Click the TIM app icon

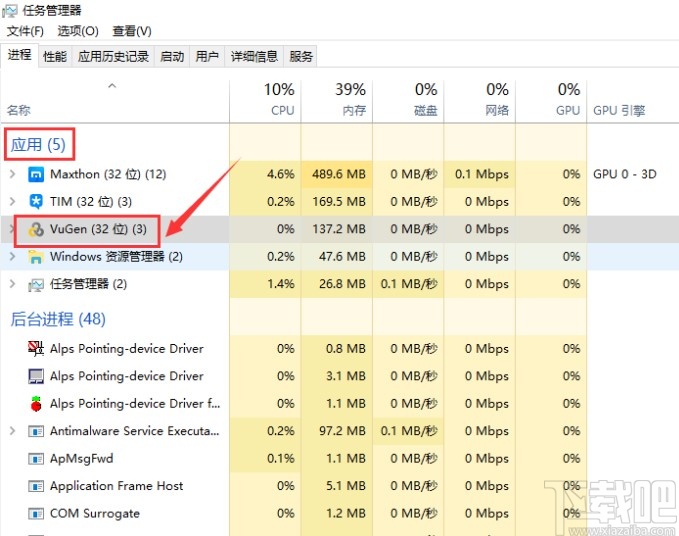[36, 202]
